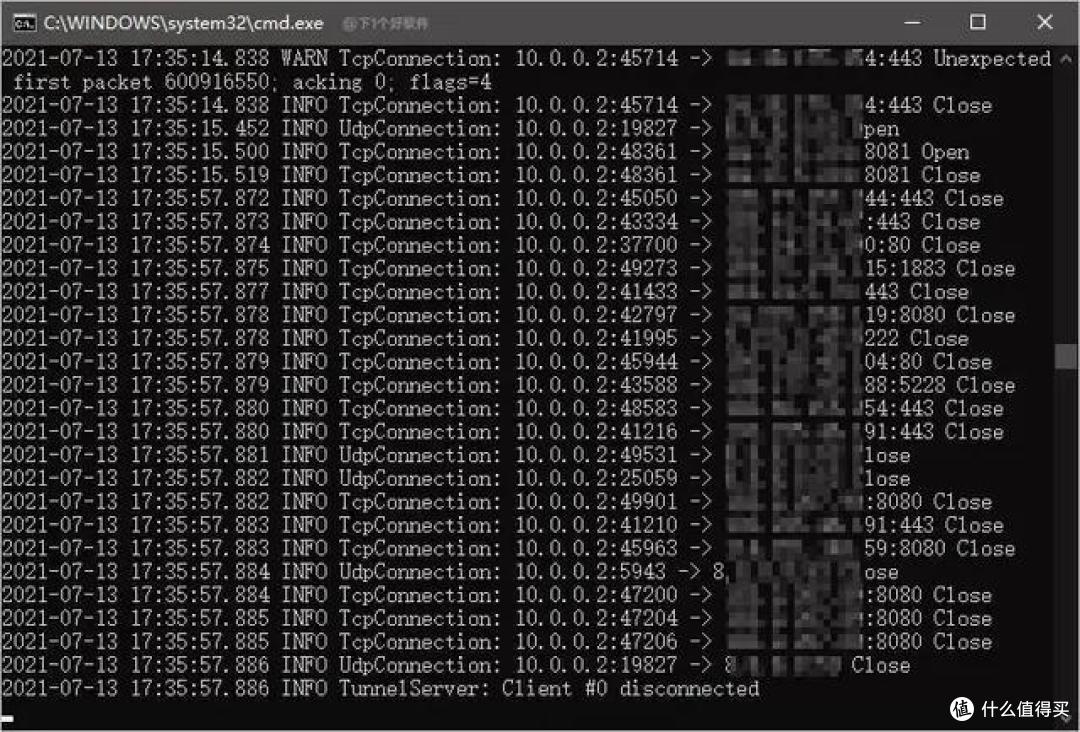Click source address 10.0.0.2:45963
Viewport: 1080px width, 732px height.
coord(596,550)
